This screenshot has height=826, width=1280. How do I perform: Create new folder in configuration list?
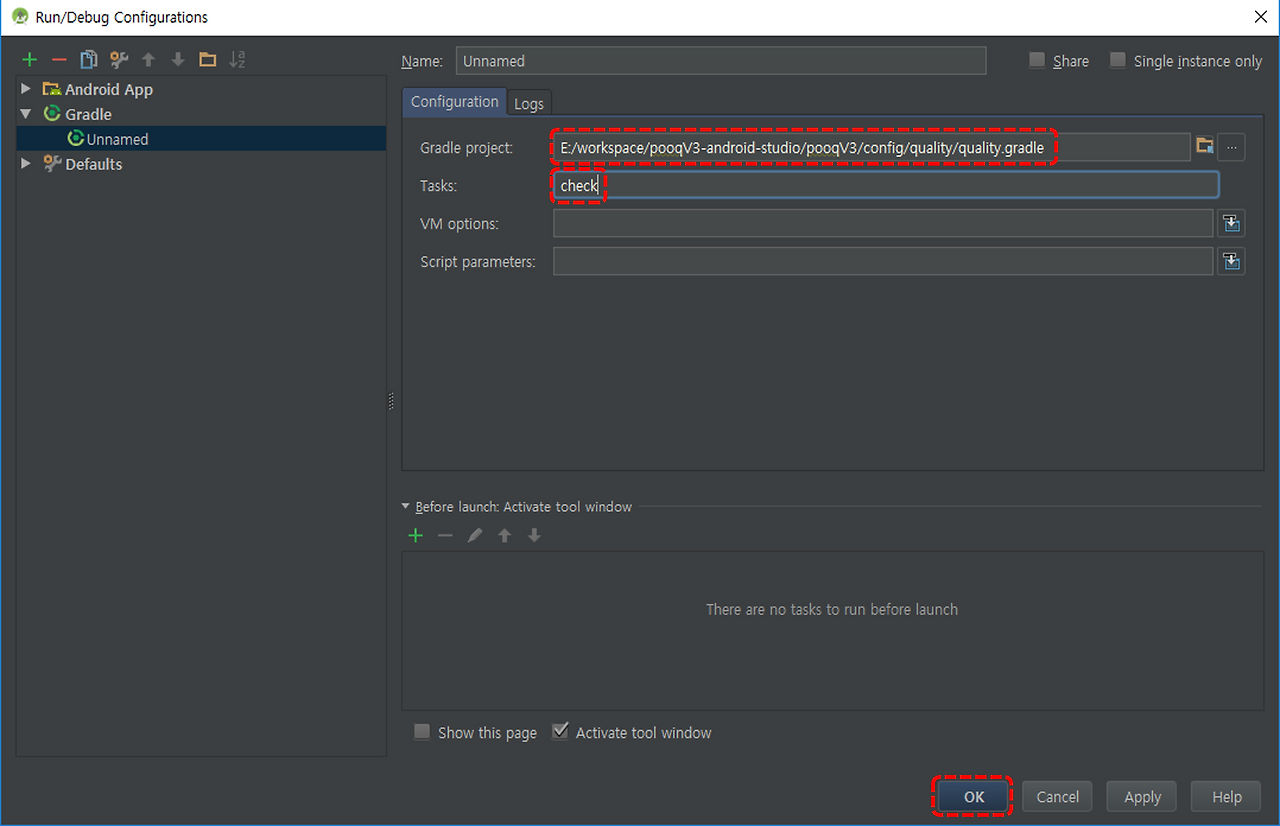(x=207, y=59)
